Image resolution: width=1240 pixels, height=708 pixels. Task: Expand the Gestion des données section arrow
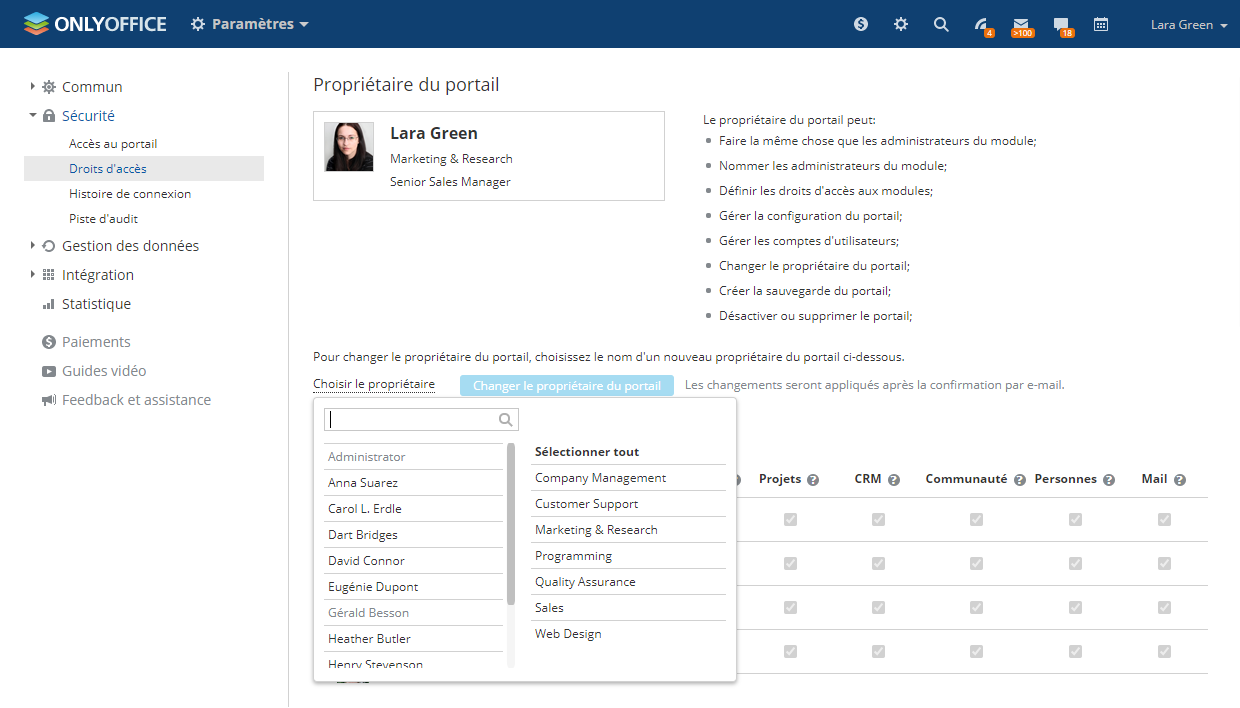pos(33,246)
